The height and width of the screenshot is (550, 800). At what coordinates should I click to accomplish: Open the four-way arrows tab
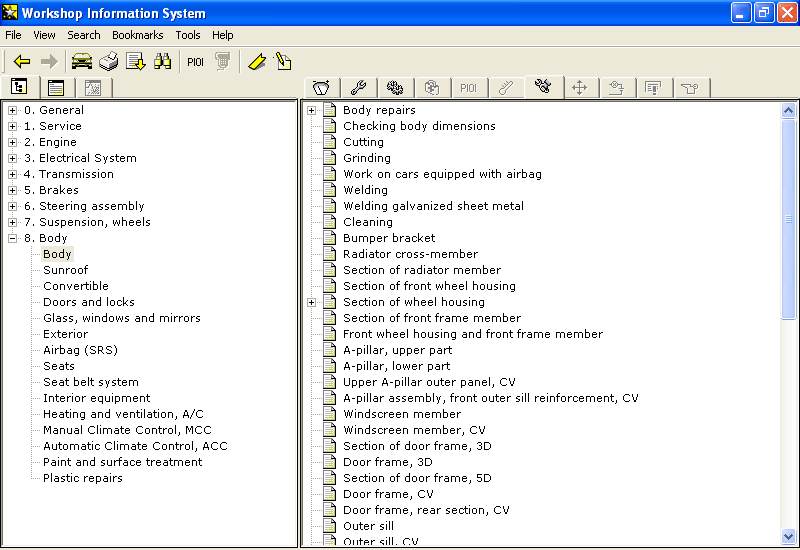(x=580, y=88)
